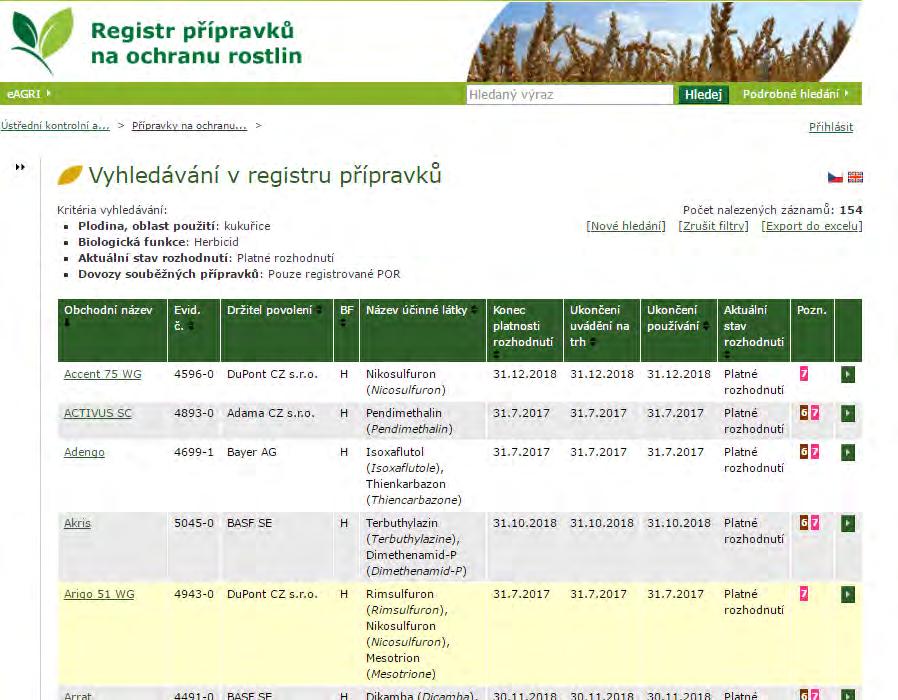Sort by Evid. č. column
This screenshot has height=700, width=898.
click(191, 326)
